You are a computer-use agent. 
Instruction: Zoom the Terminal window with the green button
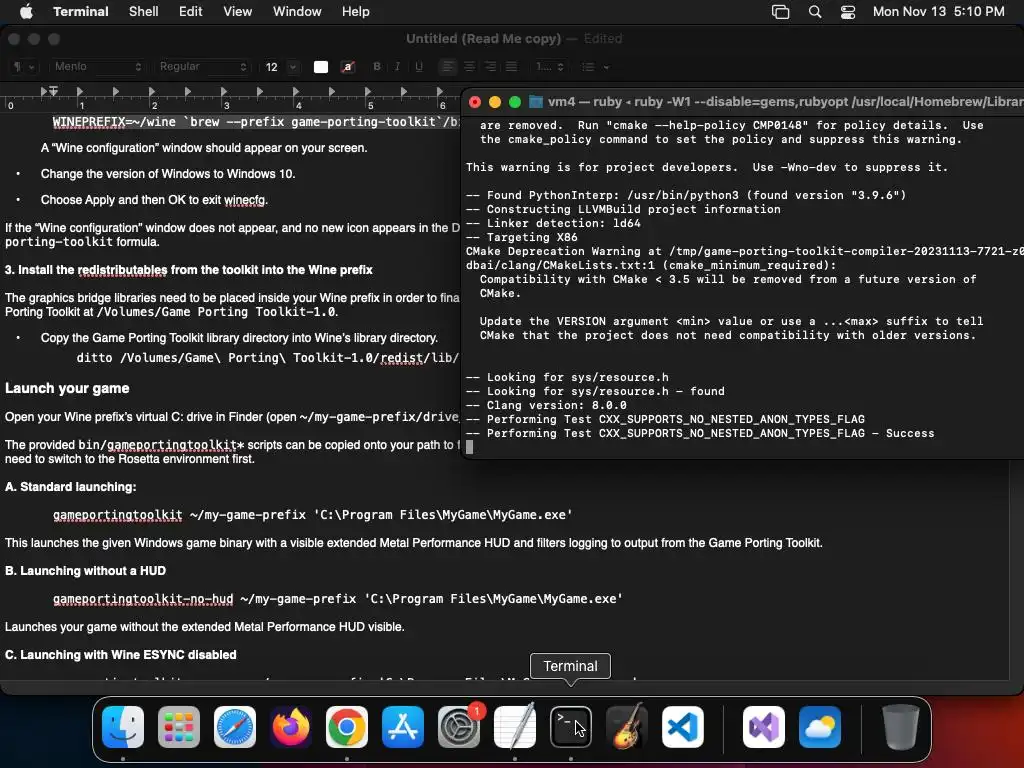[x=515, y=102]
